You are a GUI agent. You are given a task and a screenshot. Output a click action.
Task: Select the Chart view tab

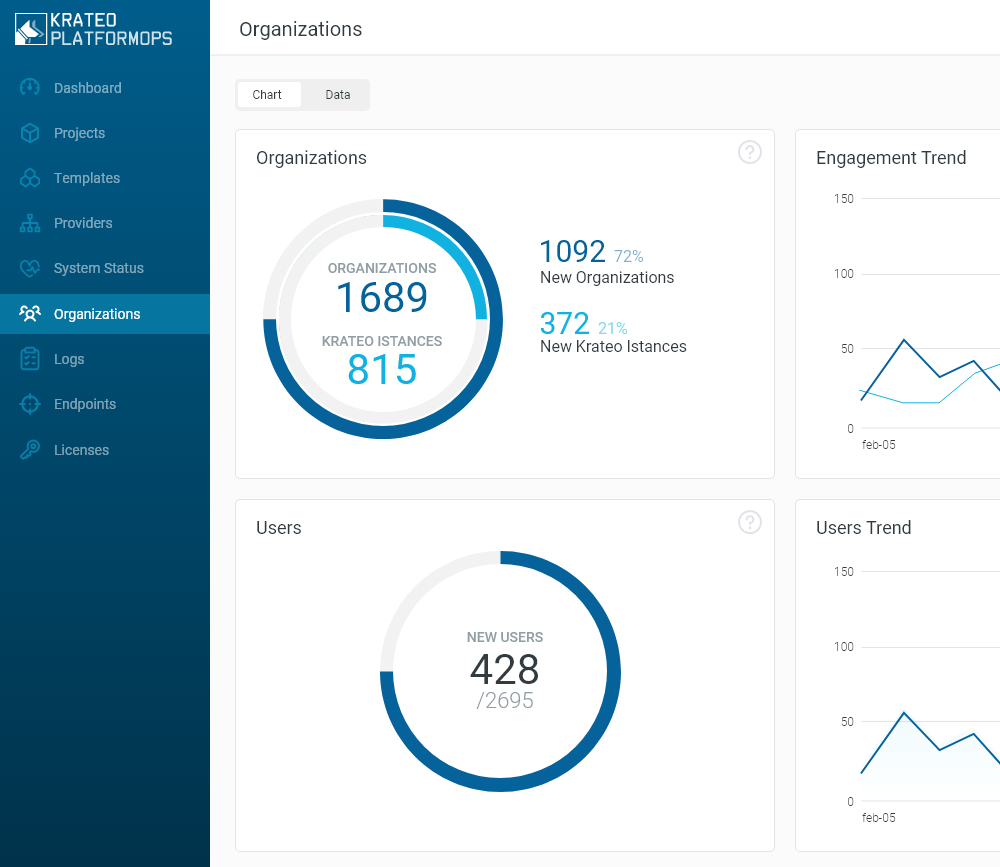pos(267,95)
